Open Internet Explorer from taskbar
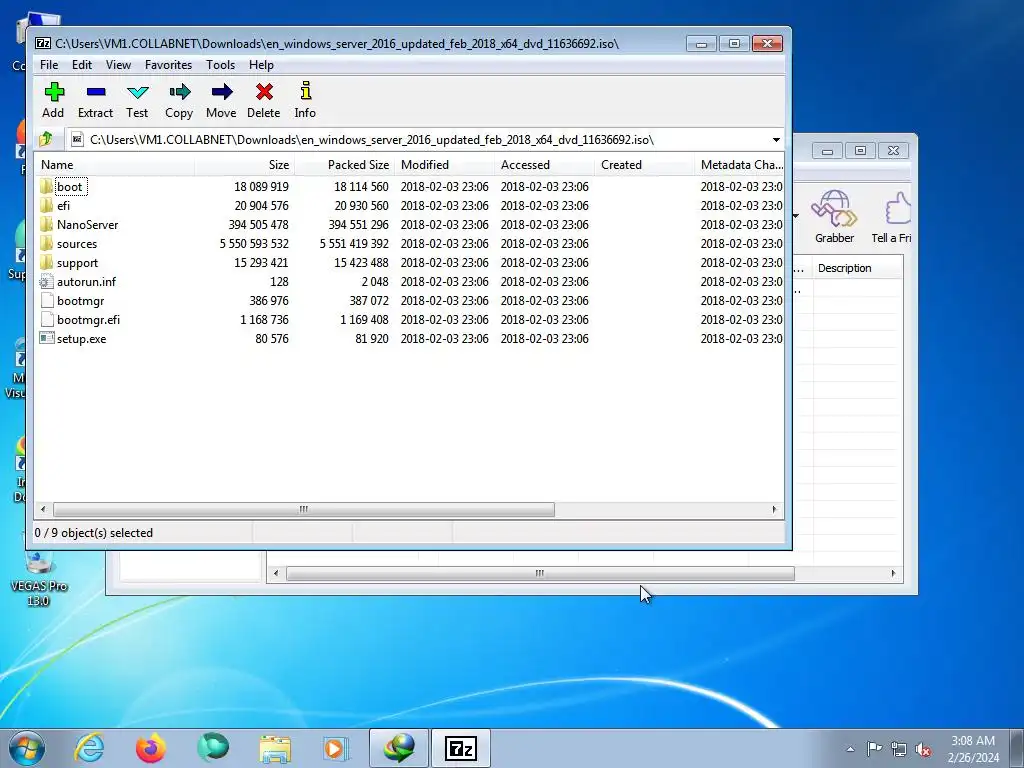Image resolution: width=1024 pixels, height=768 pixels. pyautogui.click(x=89, y=748)
